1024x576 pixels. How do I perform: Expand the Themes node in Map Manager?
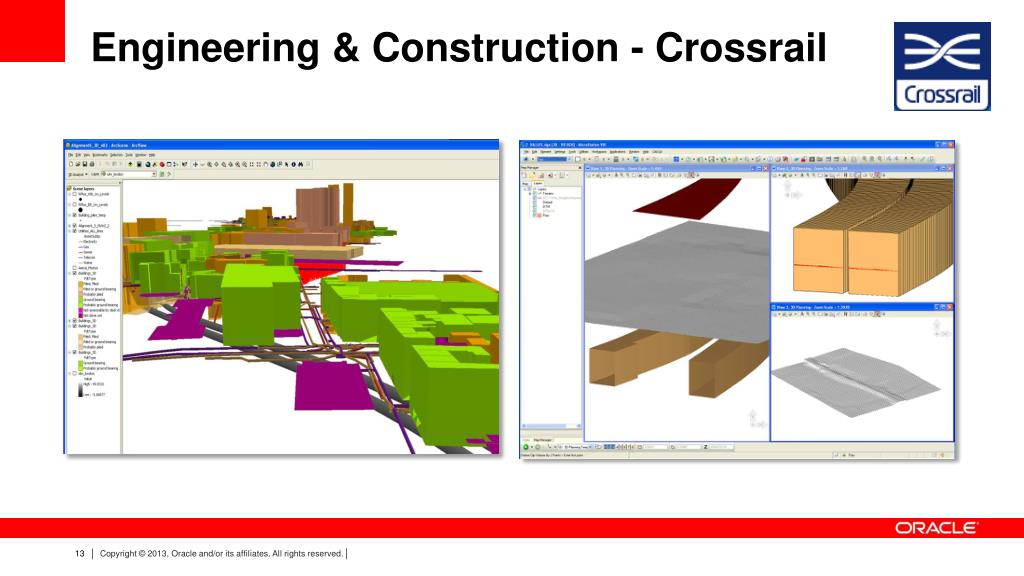530,193
